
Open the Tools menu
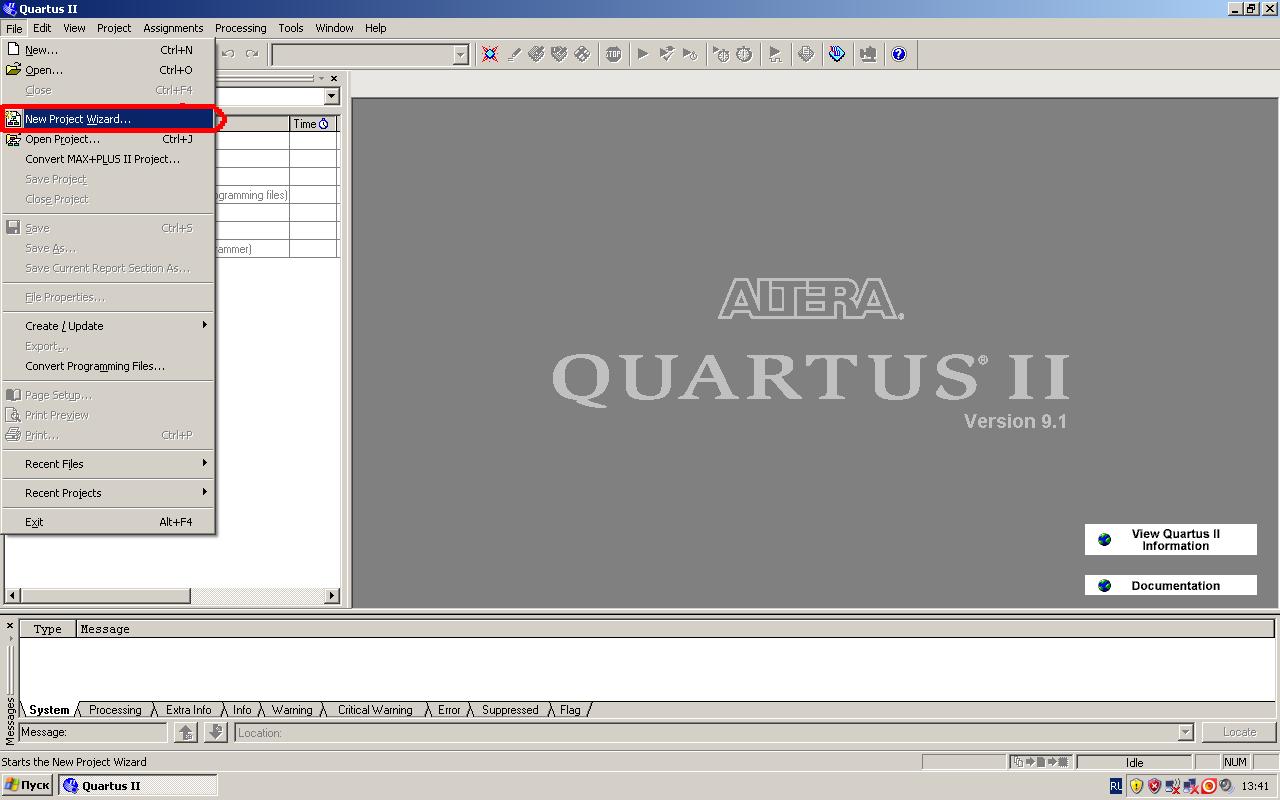[x=291, y=28]
